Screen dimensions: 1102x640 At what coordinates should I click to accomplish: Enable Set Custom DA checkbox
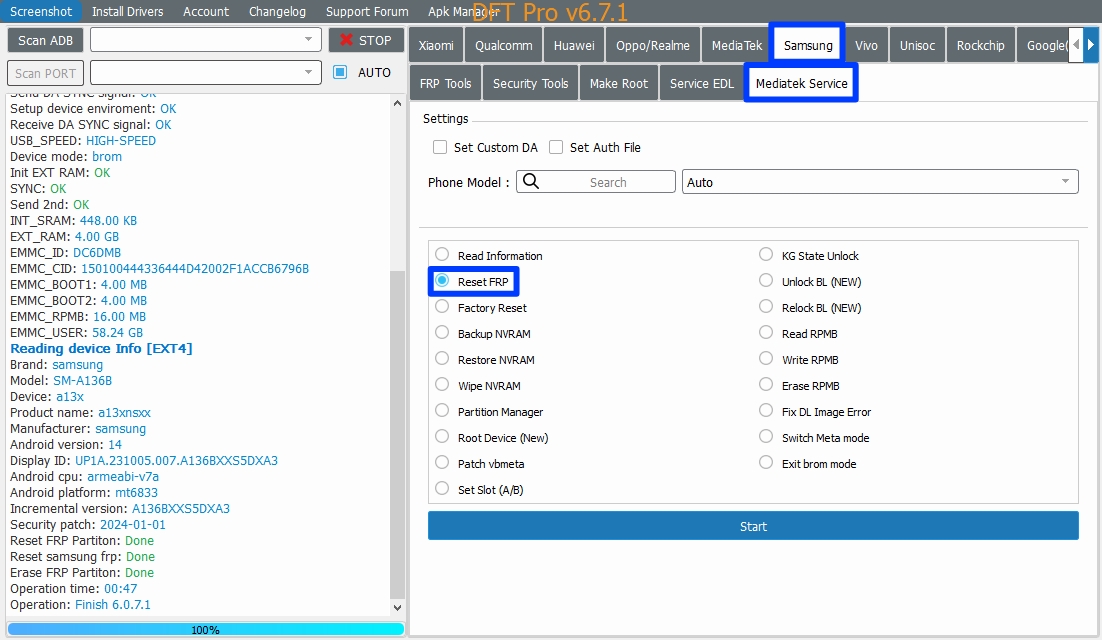[x=440, y=148]
